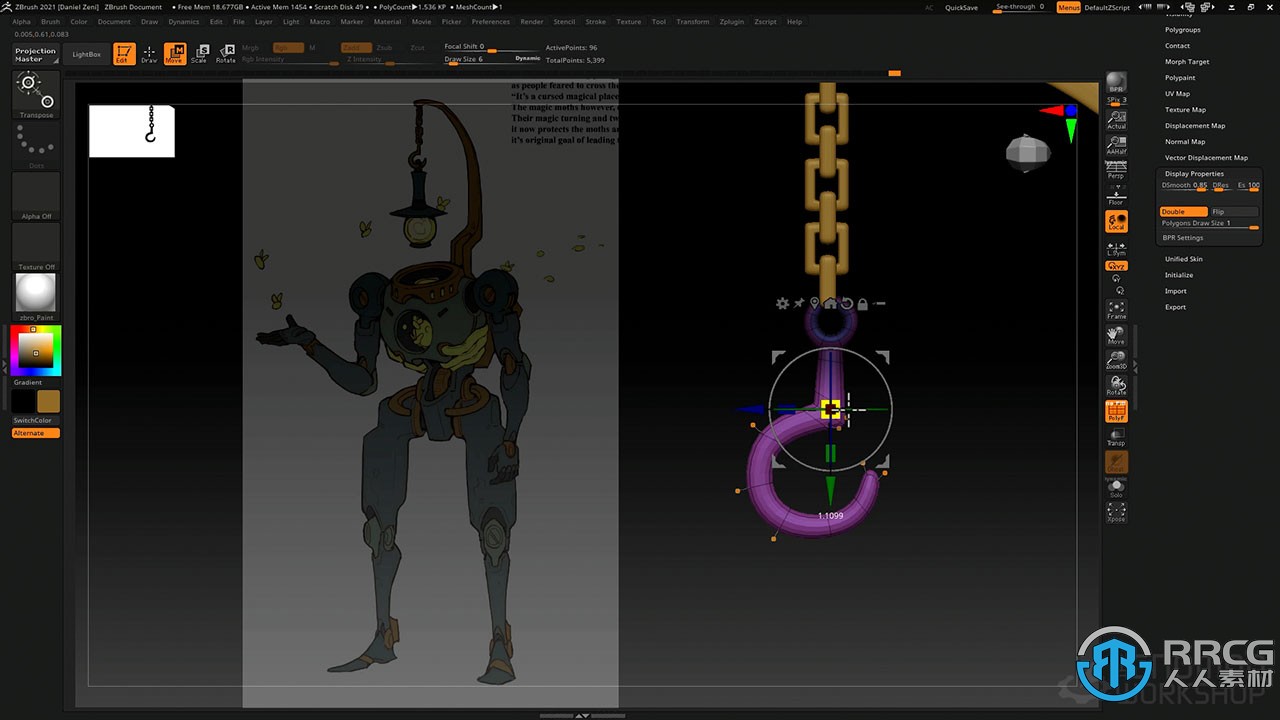
Task: Select the Rotate mode icon in top shelf
Action: click(226, 54)
